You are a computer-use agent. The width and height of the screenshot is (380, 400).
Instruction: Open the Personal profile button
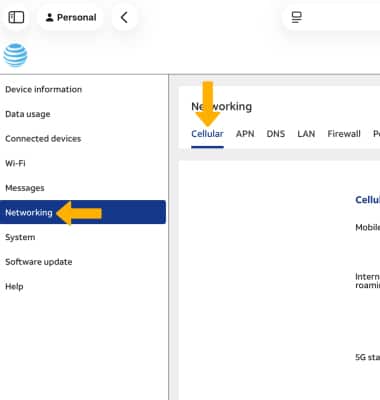click(71, 17)
